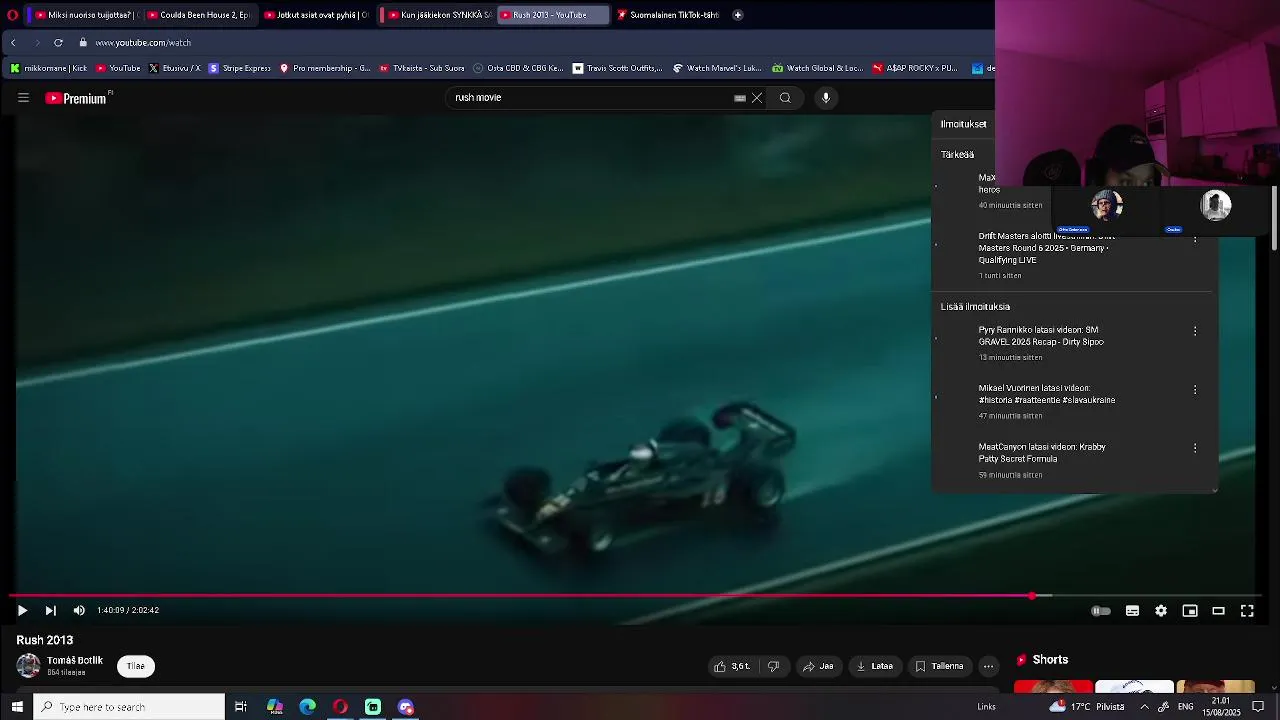Open a new browser tab

point(738,15)
